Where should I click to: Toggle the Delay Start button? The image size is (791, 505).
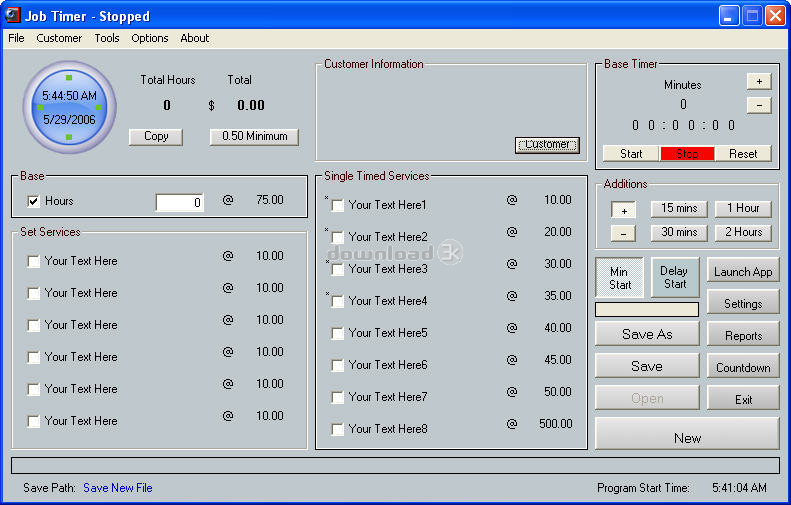(x=675, y=277)
